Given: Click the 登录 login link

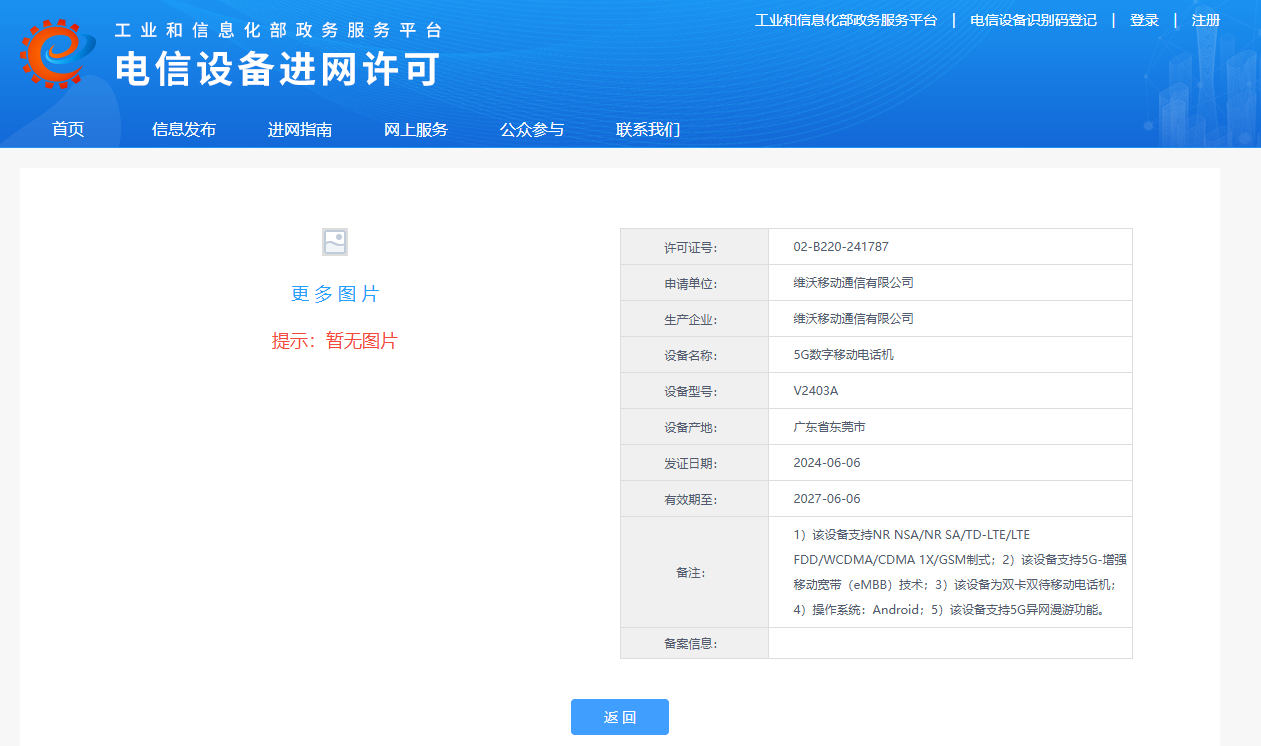Looking at the screenshot, I should [x=1144, y=20].
